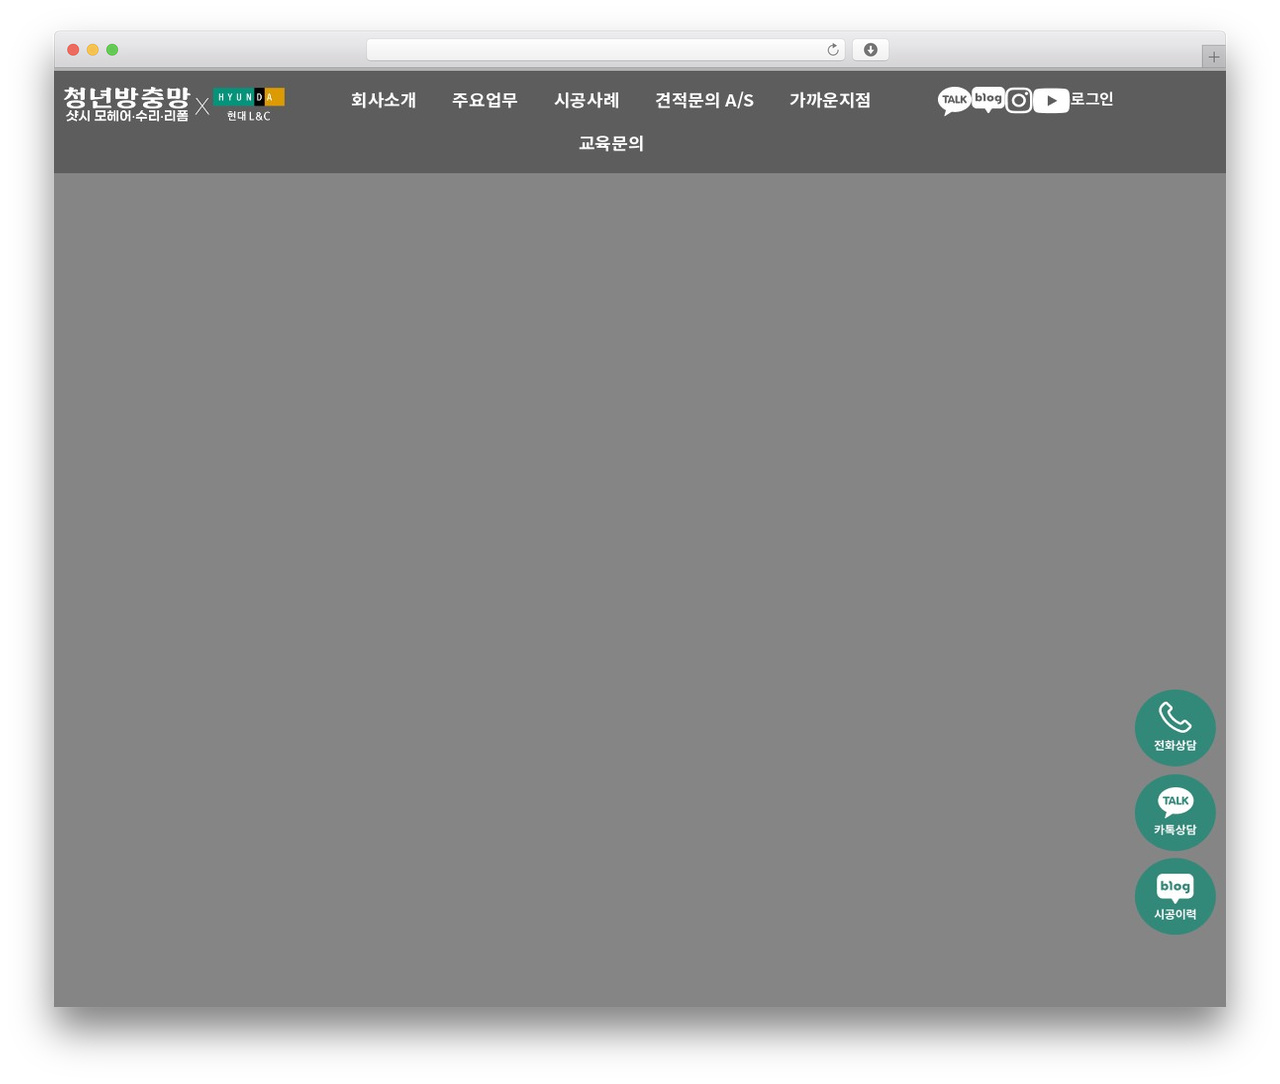Image resolution: width=1280 pixels, height=1084 pixels.
Task: Open the 시공사례 menu
Action: (x=586, y=100)
